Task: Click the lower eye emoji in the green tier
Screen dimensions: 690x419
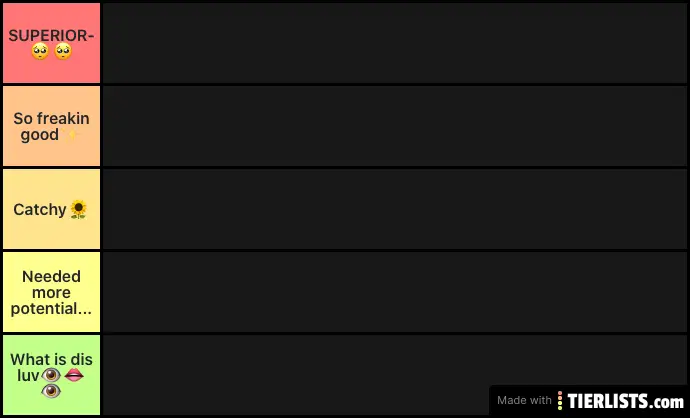Action: [x=51, y=391]
